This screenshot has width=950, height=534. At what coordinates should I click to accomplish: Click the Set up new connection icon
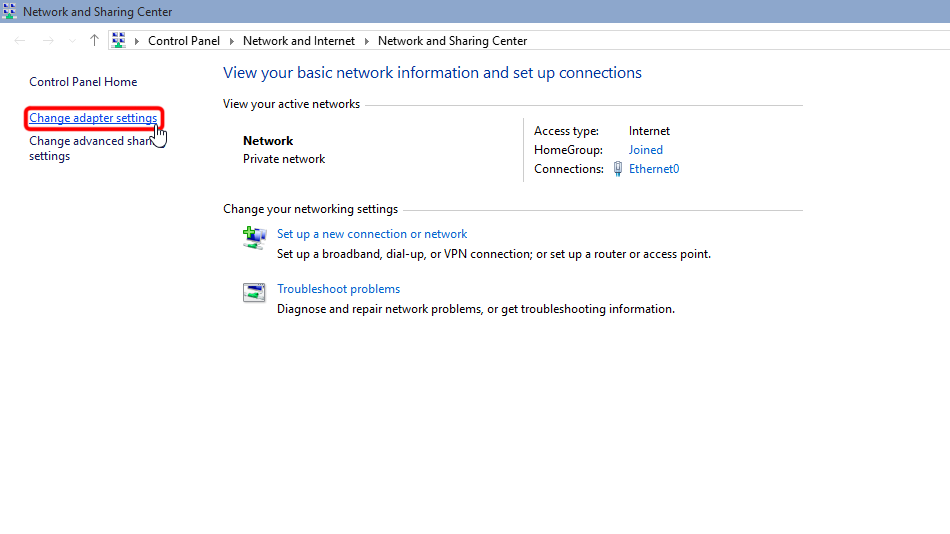254,237
